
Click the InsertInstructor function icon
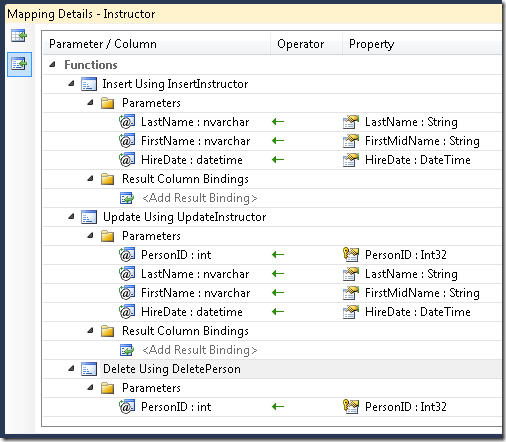(x=89, y=84)
